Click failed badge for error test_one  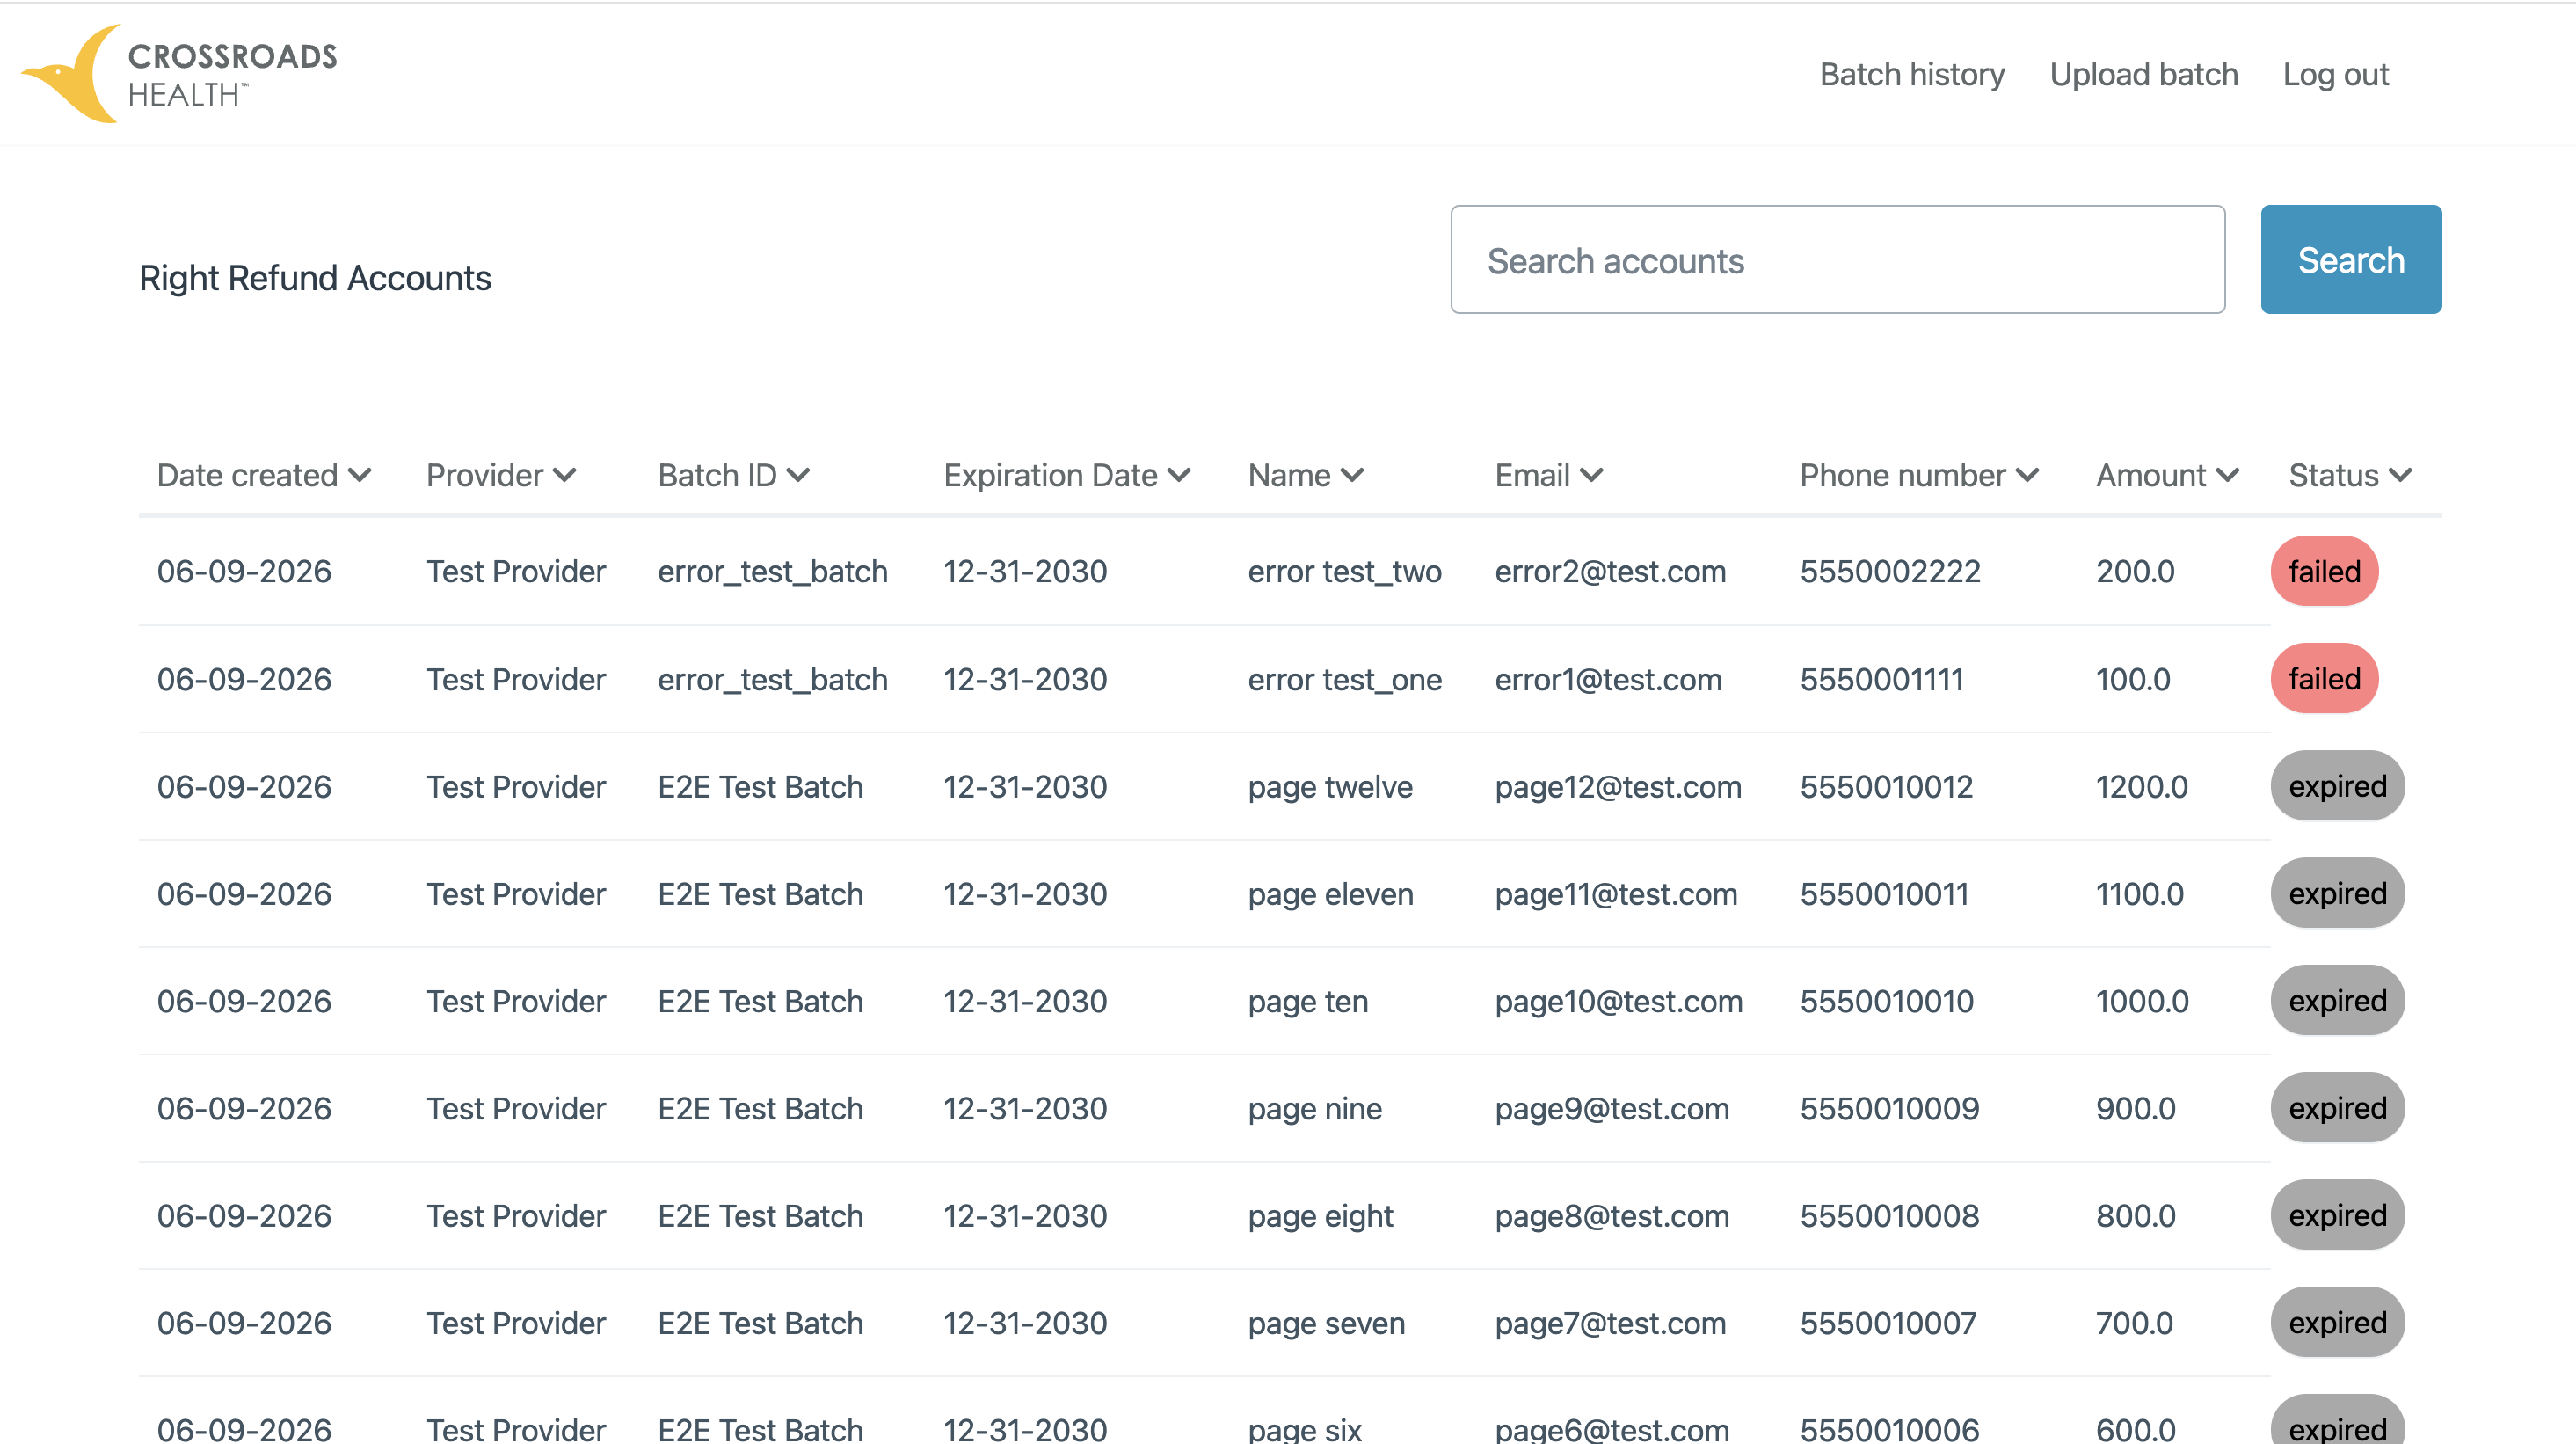(x=2324, y=679)
